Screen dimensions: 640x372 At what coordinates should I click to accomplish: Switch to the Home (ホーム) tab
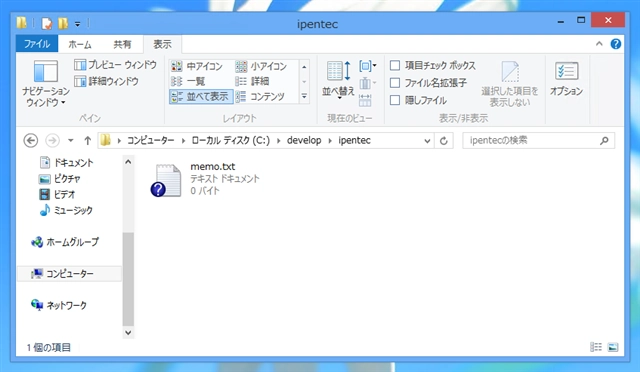click(x=80, y=45)
